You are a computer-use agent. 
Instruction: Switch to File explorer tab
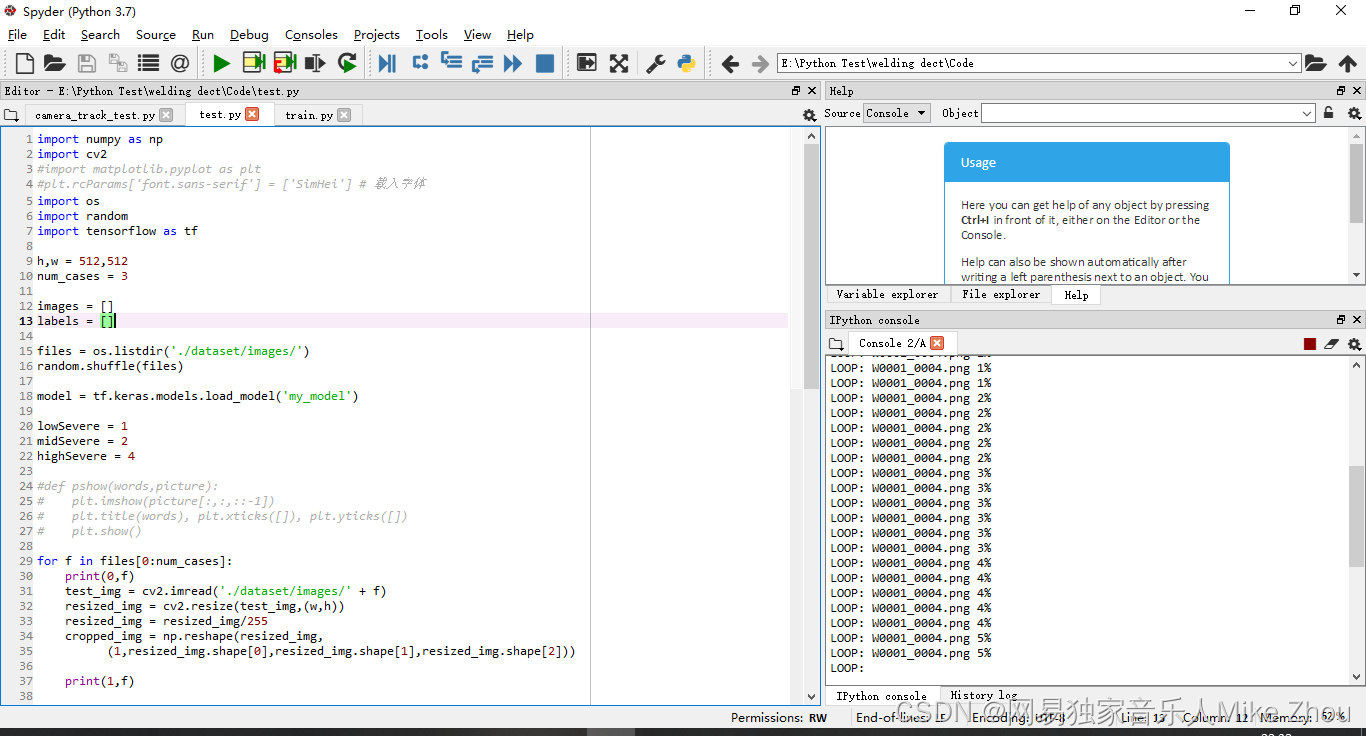click(x=1000, y=295)
